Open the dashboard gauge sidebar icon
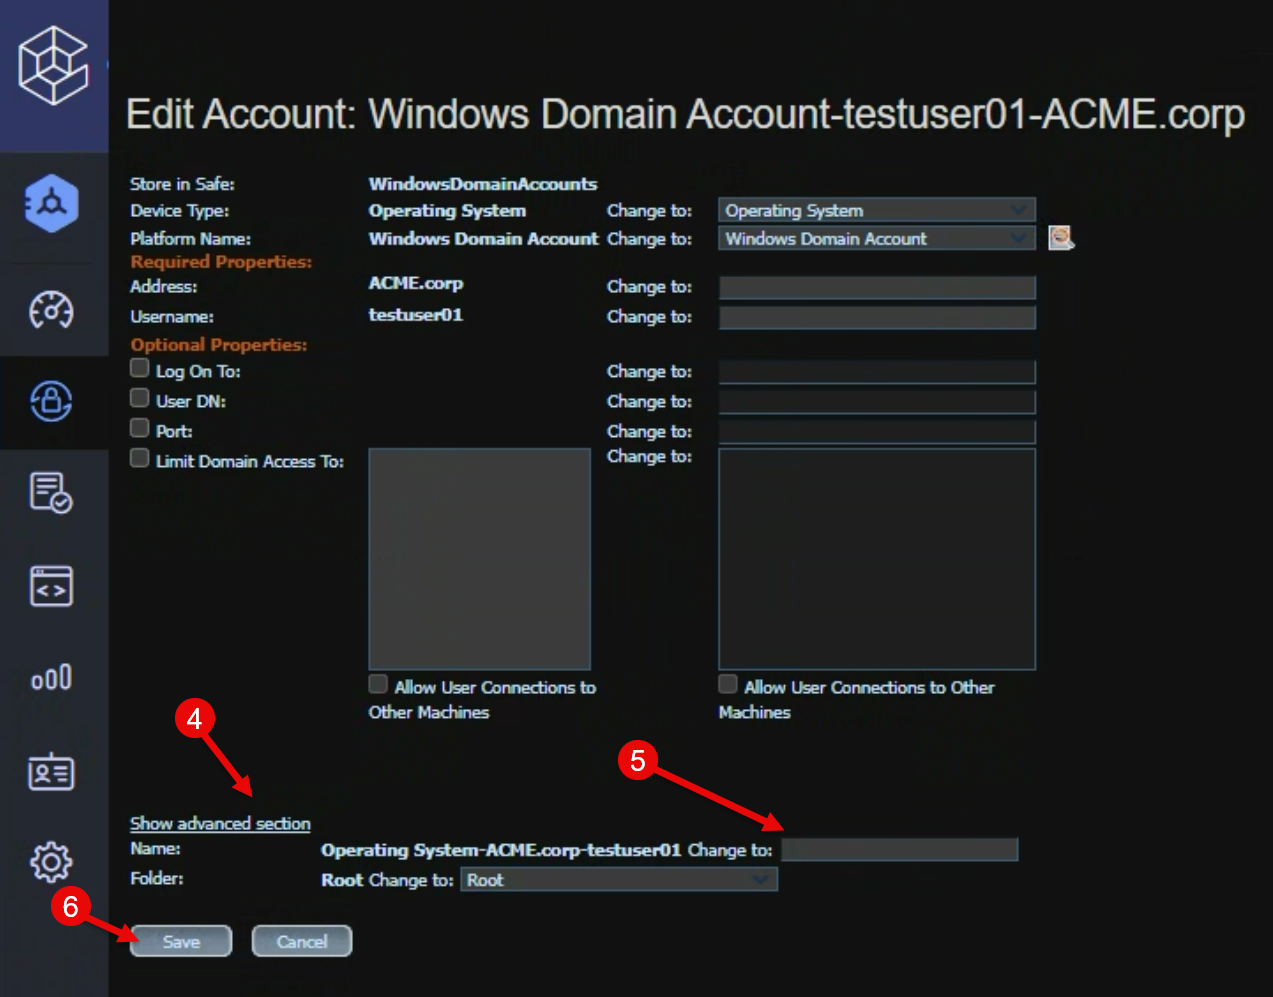The height and width of the screenshot is (997, 1273). (51, 310)
